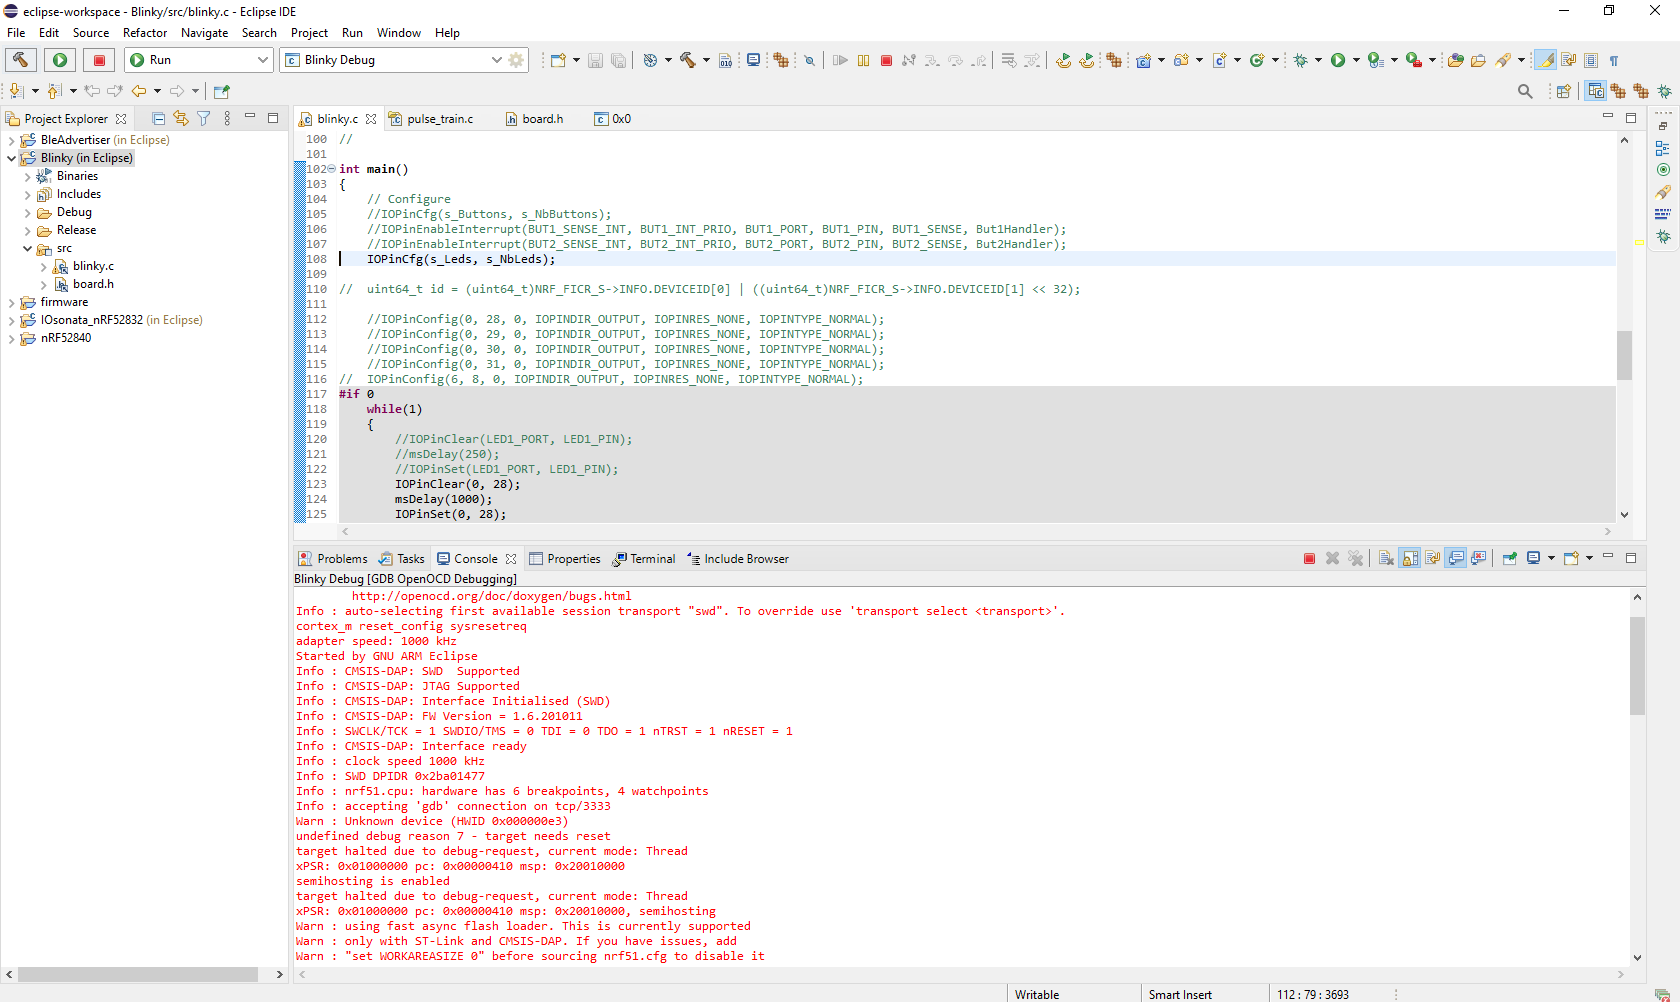Click the New file wizard icon

click(558, 60)
